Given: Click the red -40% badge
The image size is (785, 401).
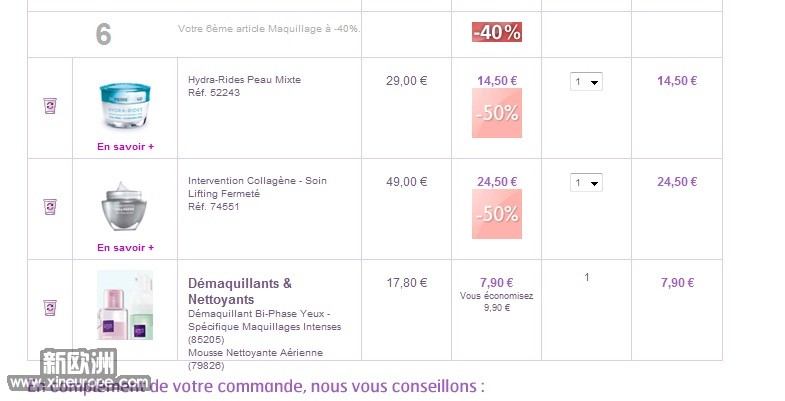Looking at the screenshot, I should tap(497, 32).
